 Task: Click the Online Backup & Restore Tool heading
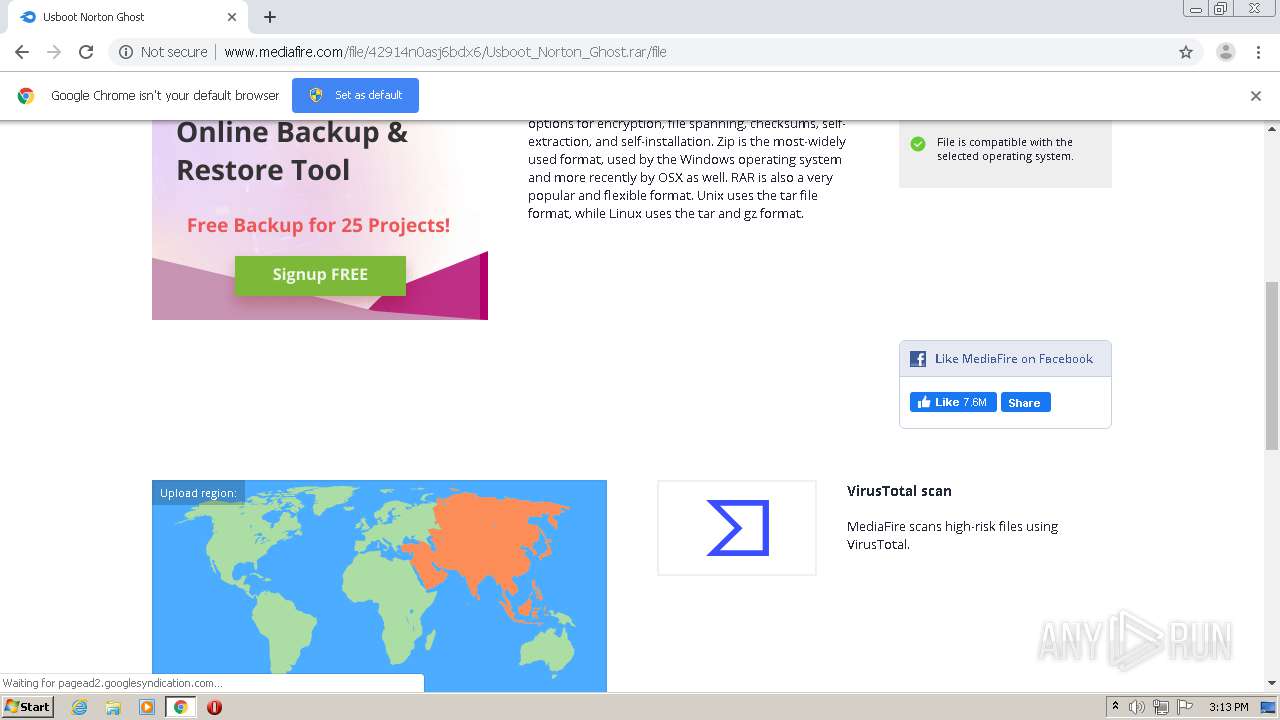[292, 151]
